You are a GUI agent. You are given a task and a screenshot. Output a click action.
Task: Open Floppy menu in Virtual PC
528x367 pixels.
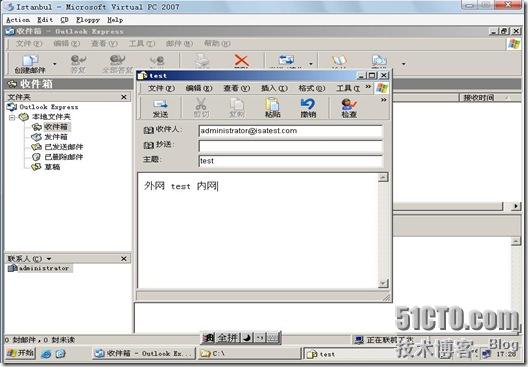(x=88, y=20)
